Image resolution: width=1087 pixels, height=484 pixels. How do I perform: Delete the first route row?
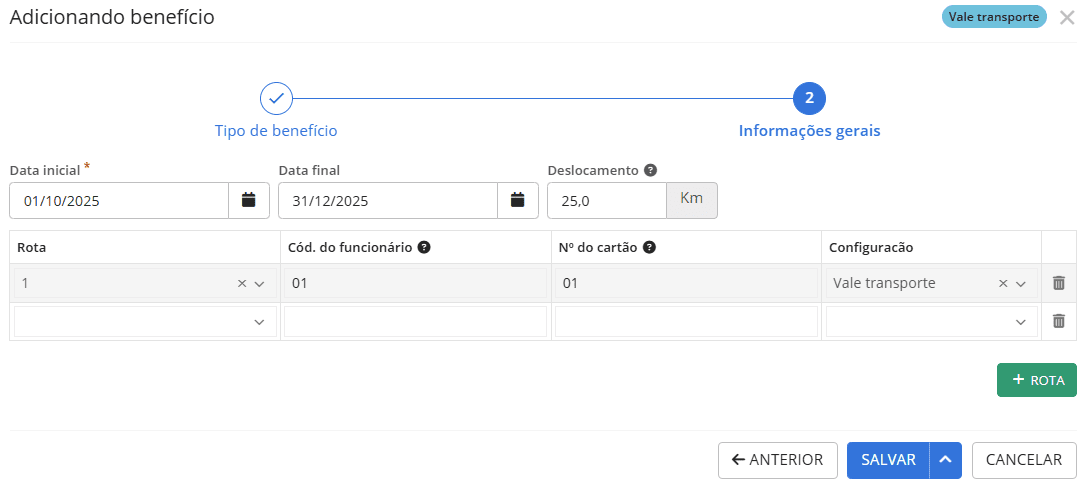1059,283
